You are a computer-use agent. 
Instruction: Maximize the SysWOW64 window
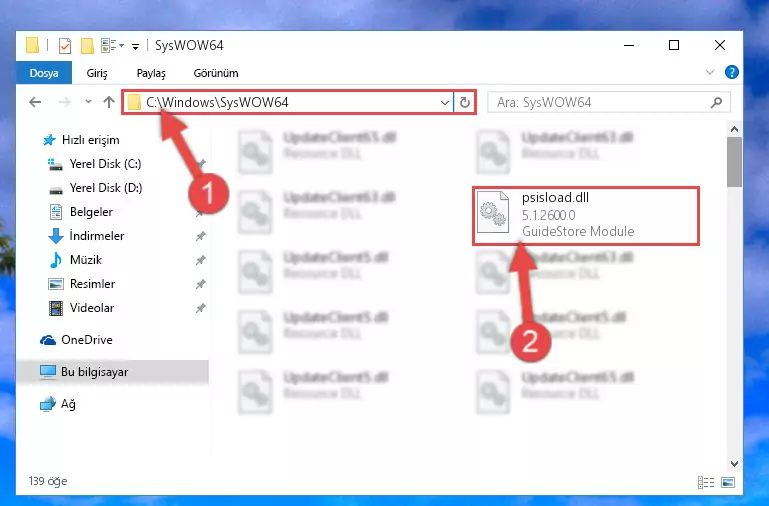point(674,45)
